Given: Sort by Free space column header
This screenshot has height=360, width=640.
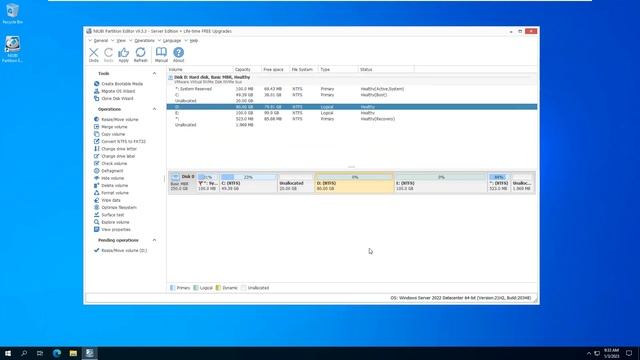Looking at the screenshot, I should coord(276,70).
